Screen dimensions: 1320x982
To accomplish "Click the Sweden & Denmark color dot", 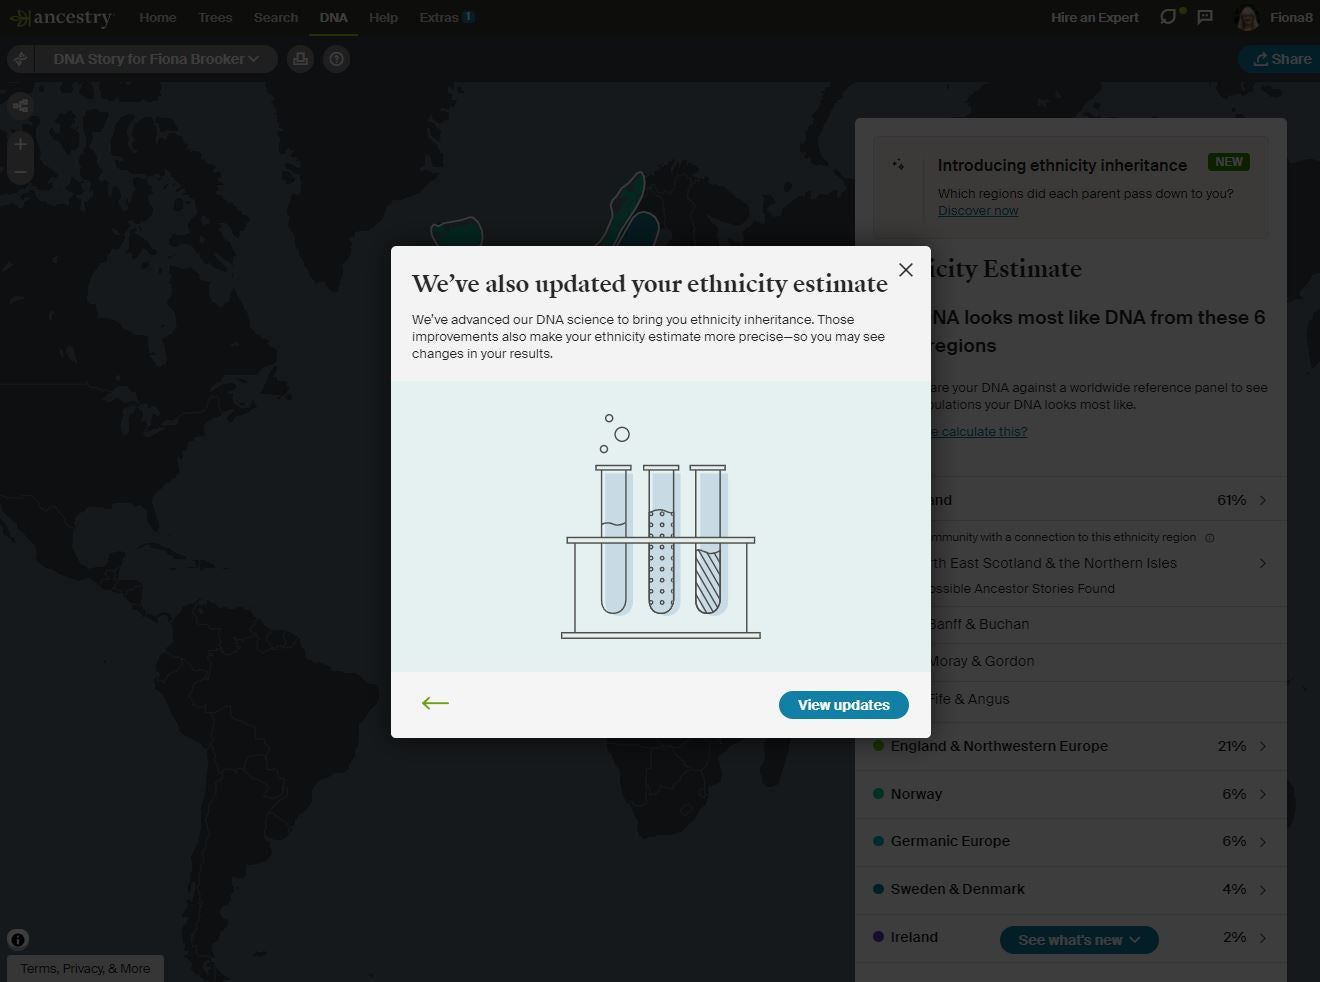I will coord(878,889).
